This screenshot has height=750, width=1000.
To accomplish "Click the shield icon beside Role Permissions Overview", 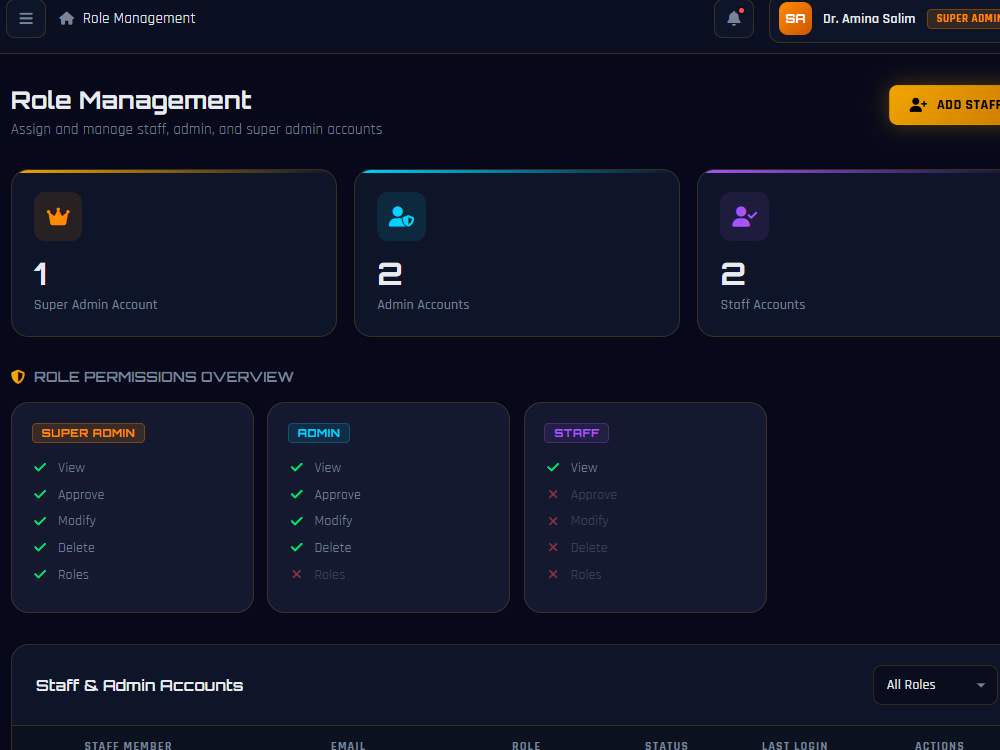I will 18,377.
